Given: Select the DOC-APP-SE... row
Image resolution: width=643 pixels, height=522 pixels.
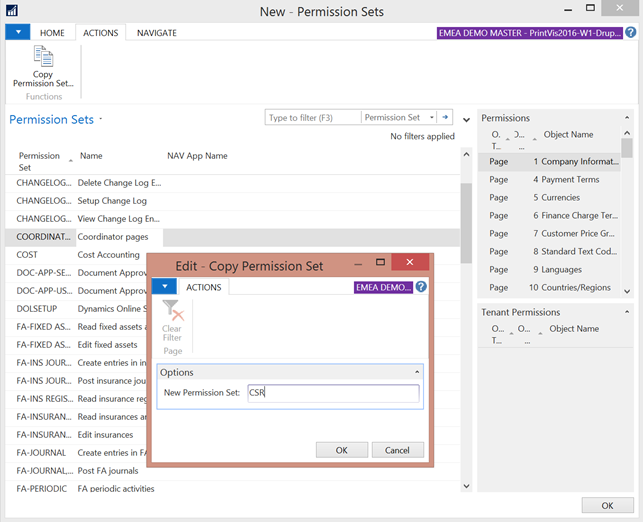Looking at the screenshot, I should pos(76,273).
